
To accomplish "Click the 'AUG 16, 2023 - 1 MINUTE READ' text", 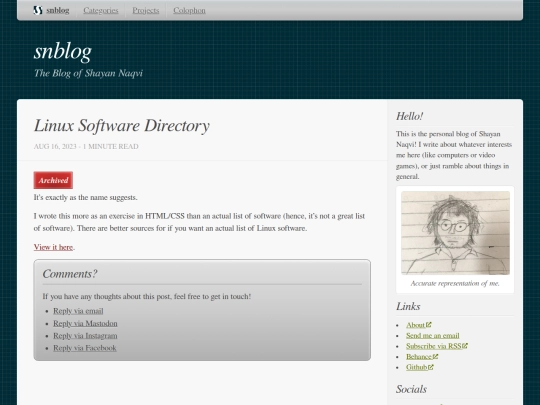I will (x=86, y=147).
